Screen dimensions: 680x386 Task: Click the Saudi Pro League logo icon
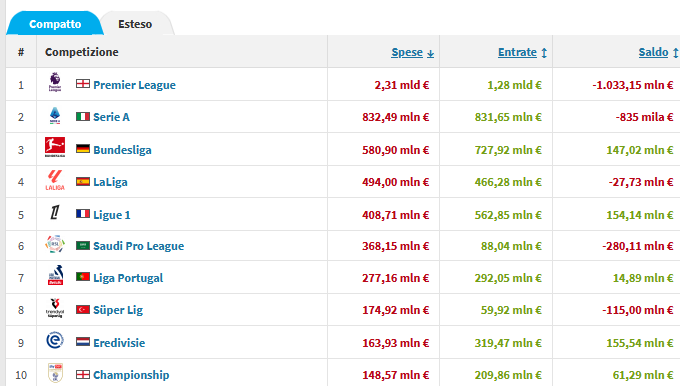coord(55,245)
